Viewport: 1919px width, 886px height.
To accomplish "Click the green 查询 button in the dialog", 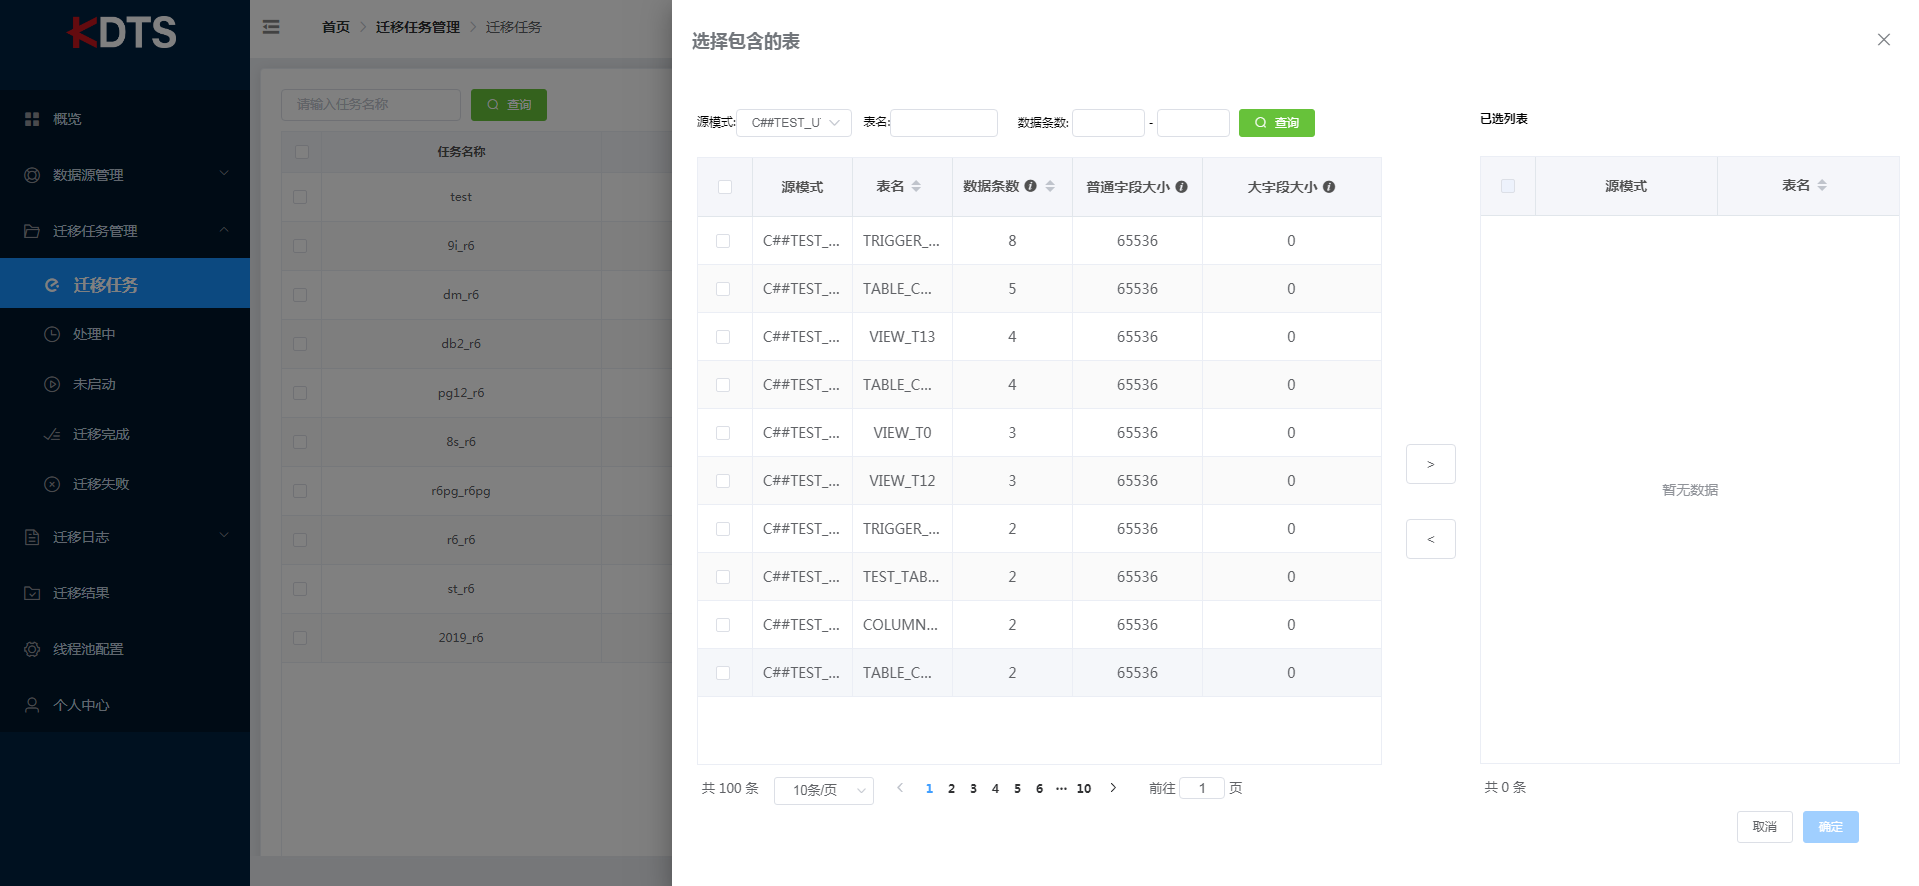I will pyautogui.click(x=1276, y=123).
